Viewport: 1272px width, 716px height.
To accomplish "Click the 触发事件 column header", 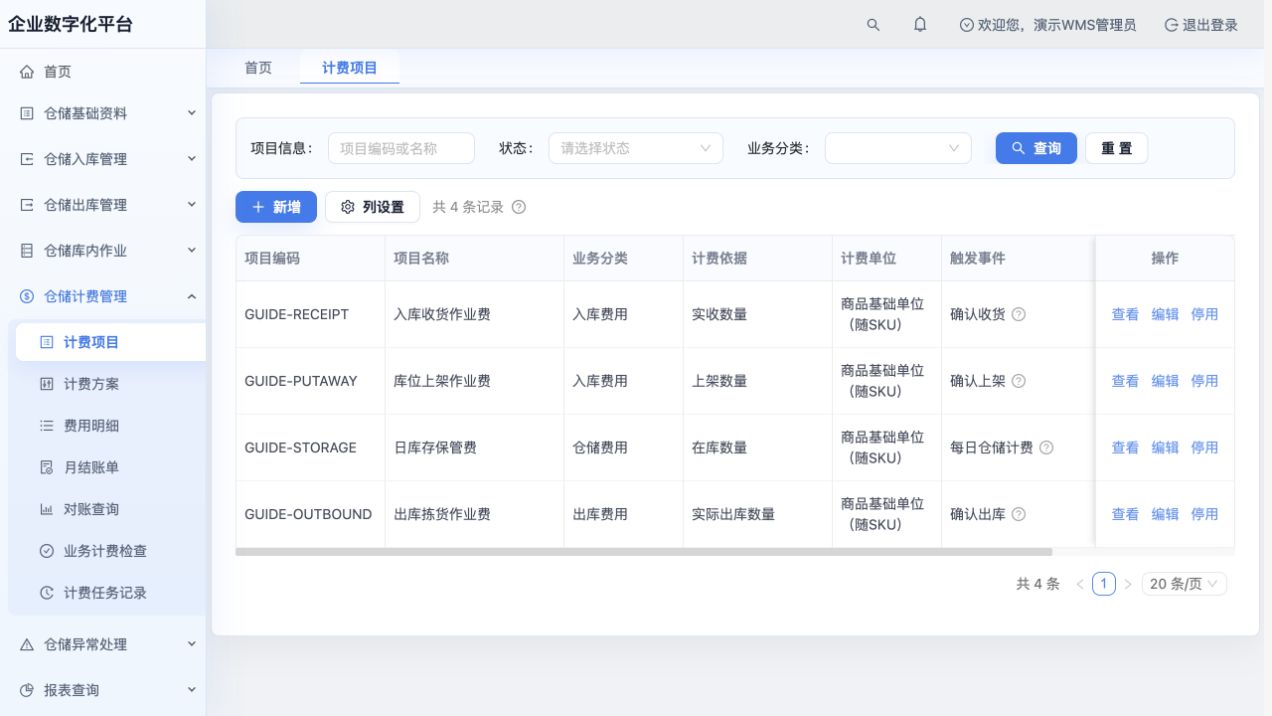I will pyautogui.click(x=1018, y=258).
